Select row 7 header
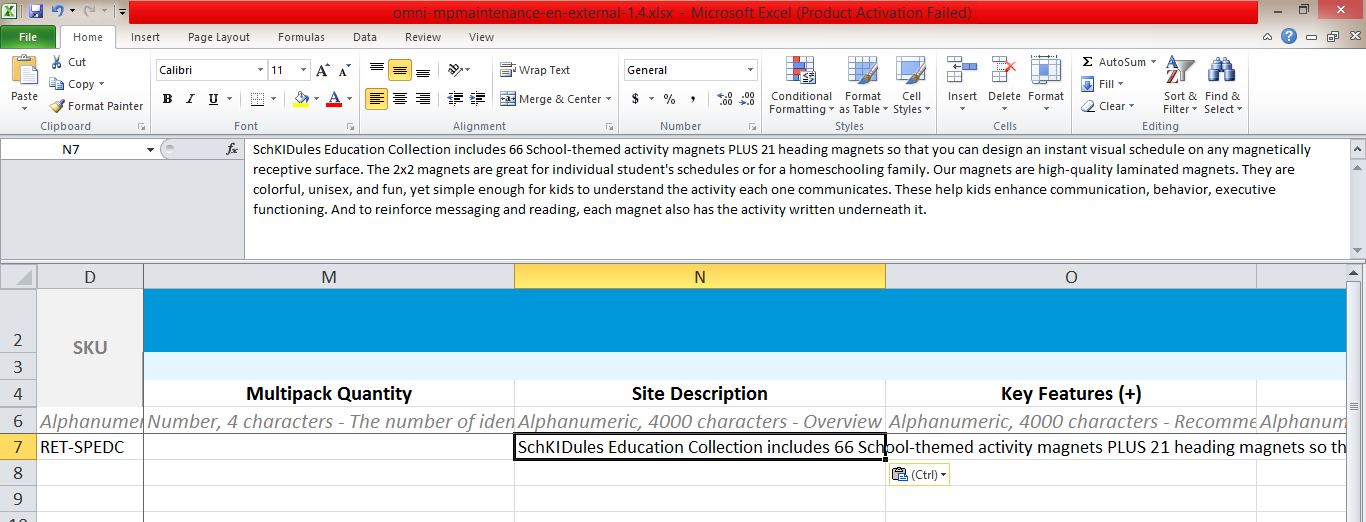Viewport: 1366px width, 522px height. point(18,447)
